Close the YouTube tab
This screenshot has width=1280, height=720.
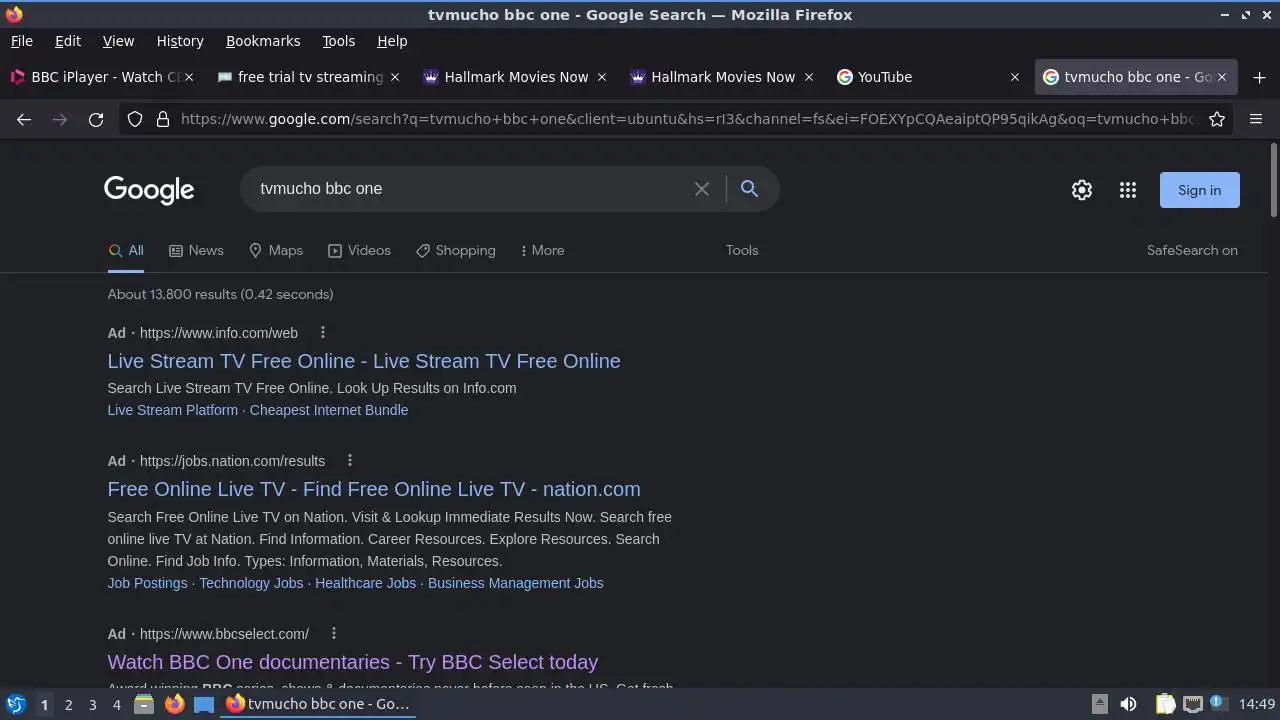pyautogui.click(x=1015, y=77)
